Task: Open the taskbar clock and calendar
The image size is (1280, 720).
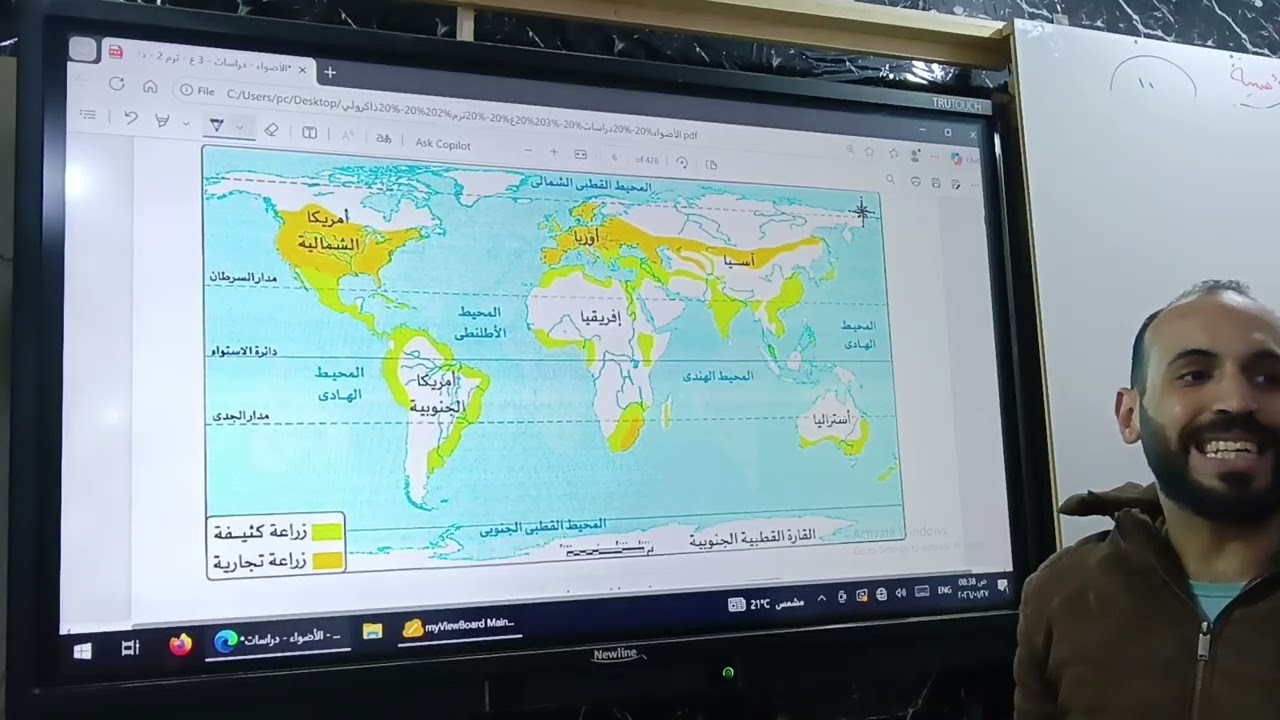Action: [x=972, y=587]
